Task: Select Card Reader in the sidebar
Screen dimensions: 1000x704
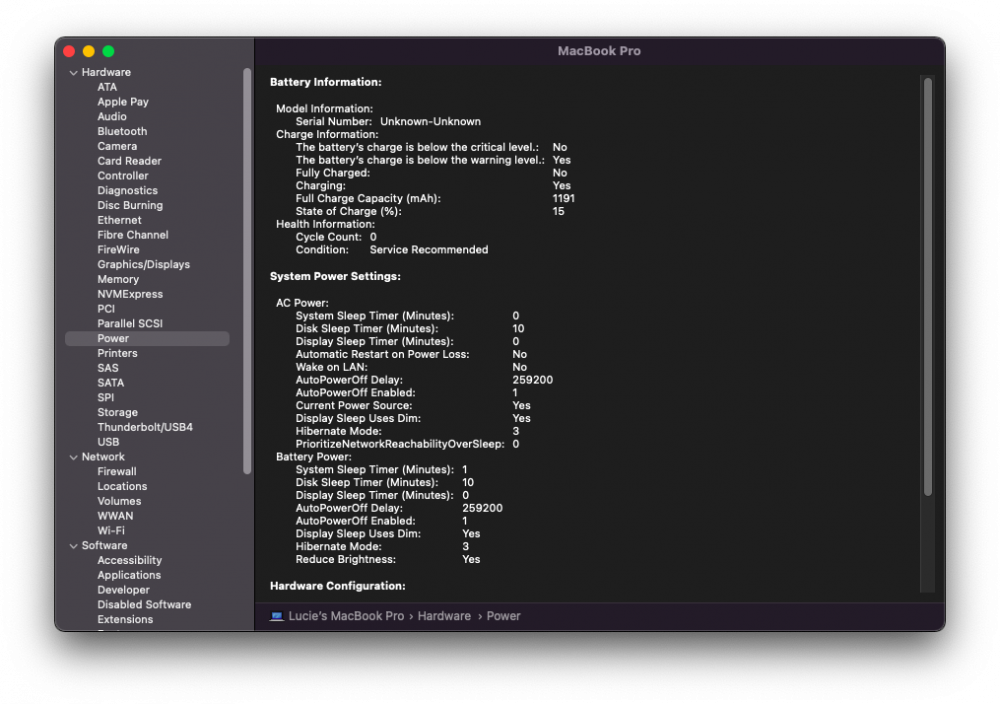Action: tap(129, 161)
